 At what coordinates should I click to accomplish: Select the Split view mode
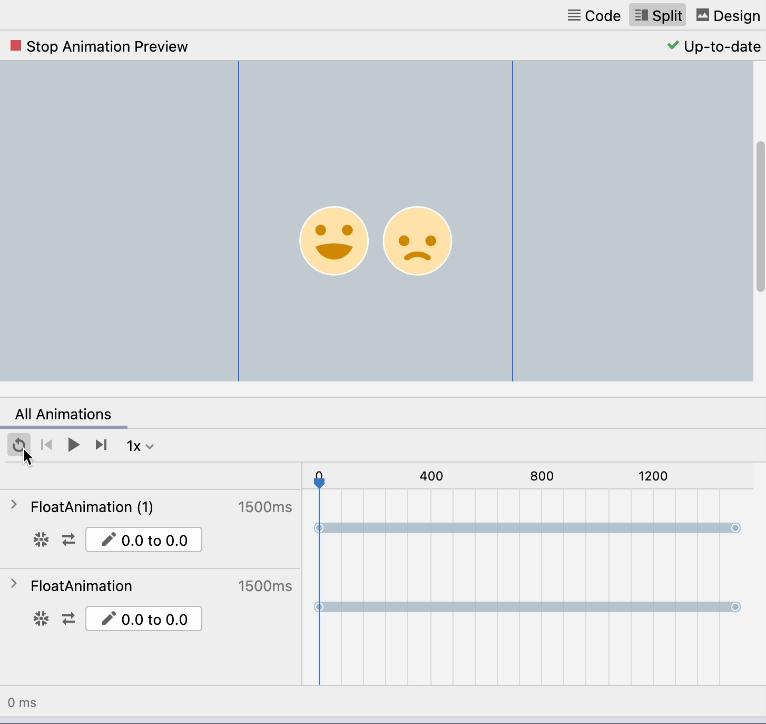coord(657,16)
